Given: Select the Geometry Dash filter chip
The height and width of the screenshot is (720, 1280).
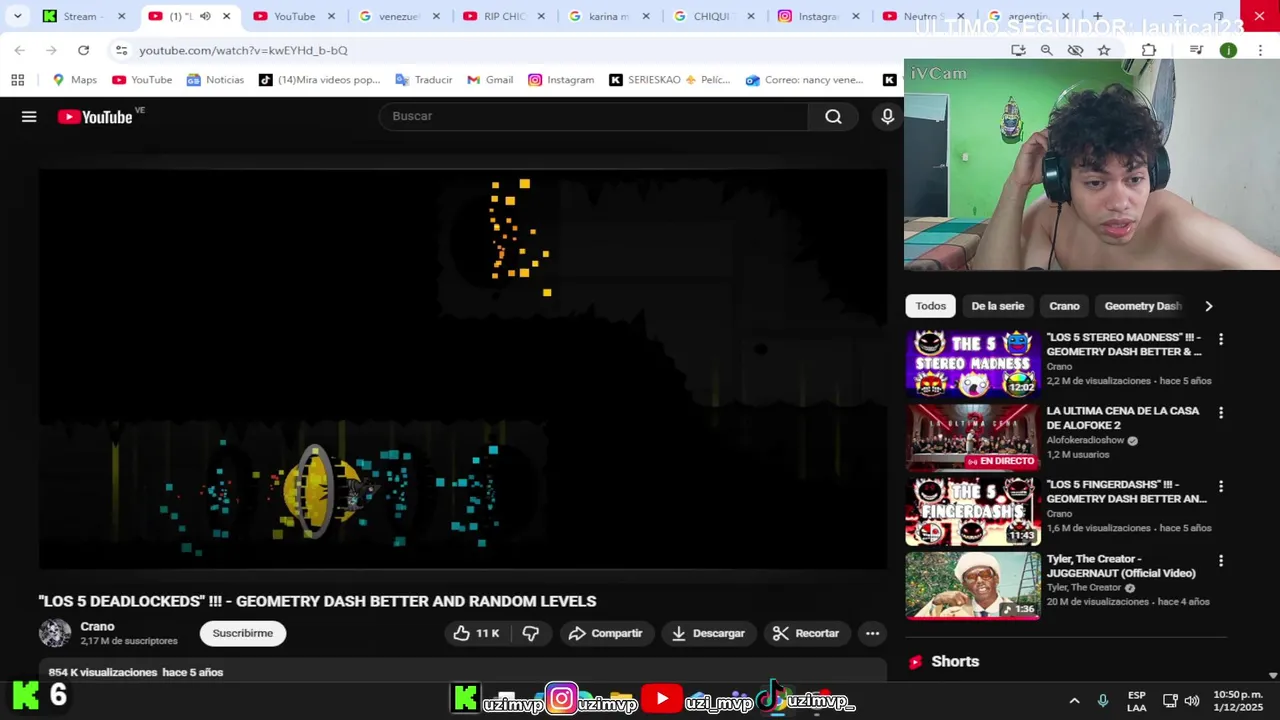Looking at the screenshot, I should [x=1143, y=306].
